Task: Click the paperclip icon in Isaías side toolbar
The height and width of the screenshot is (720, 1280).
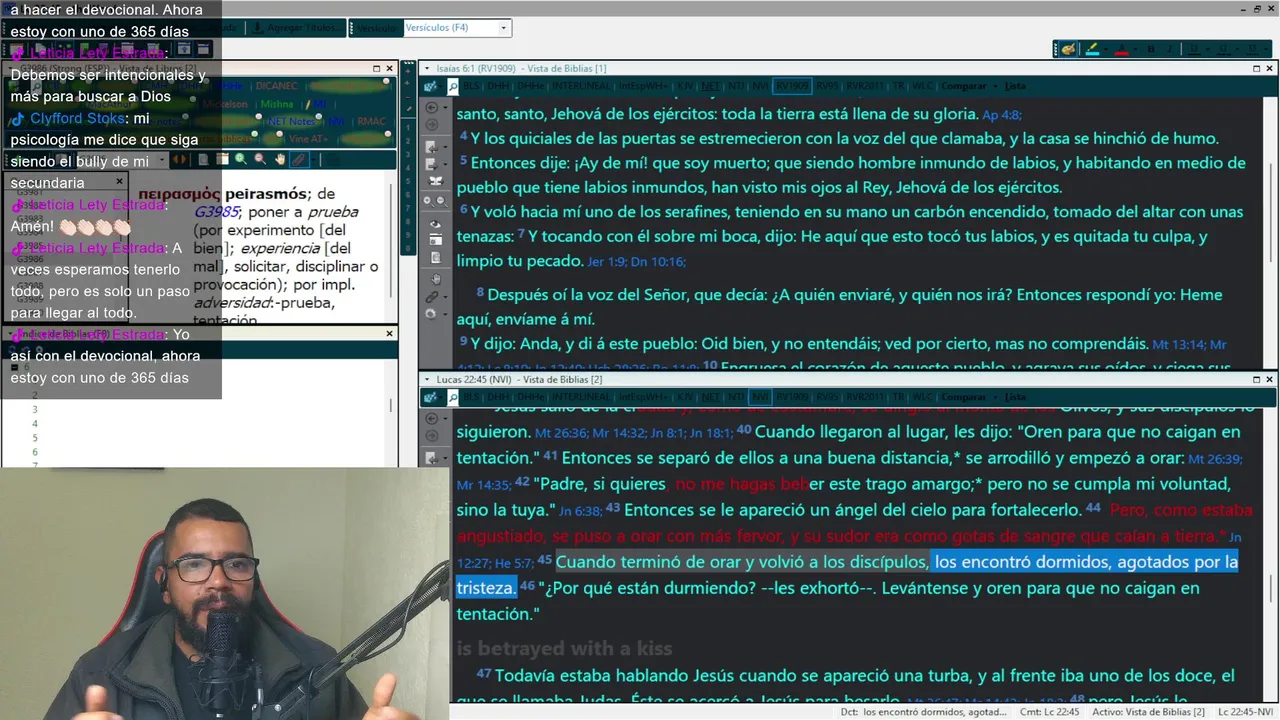Action: 432,297
